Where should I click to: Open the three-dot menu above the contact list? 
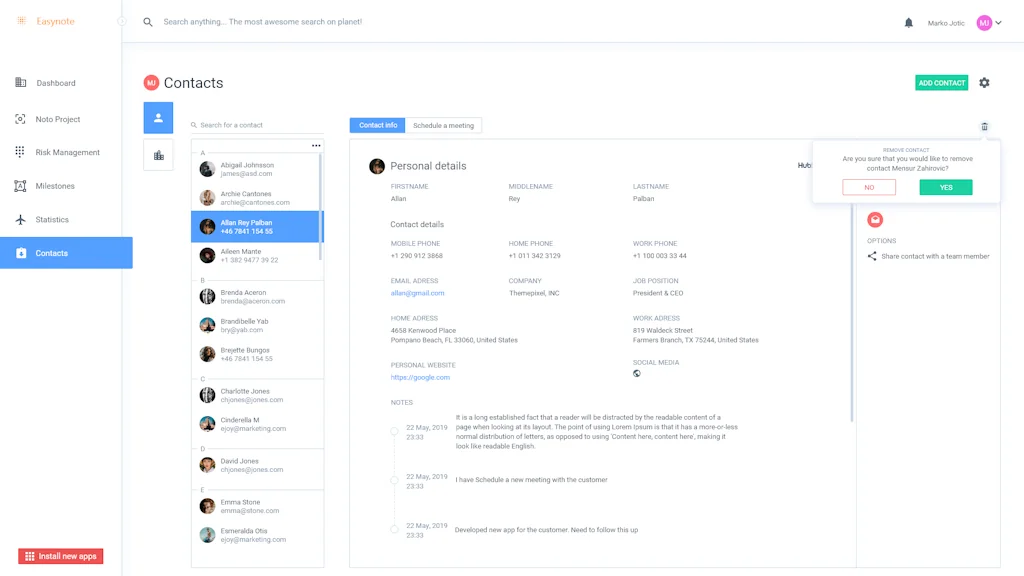point(316,145)
